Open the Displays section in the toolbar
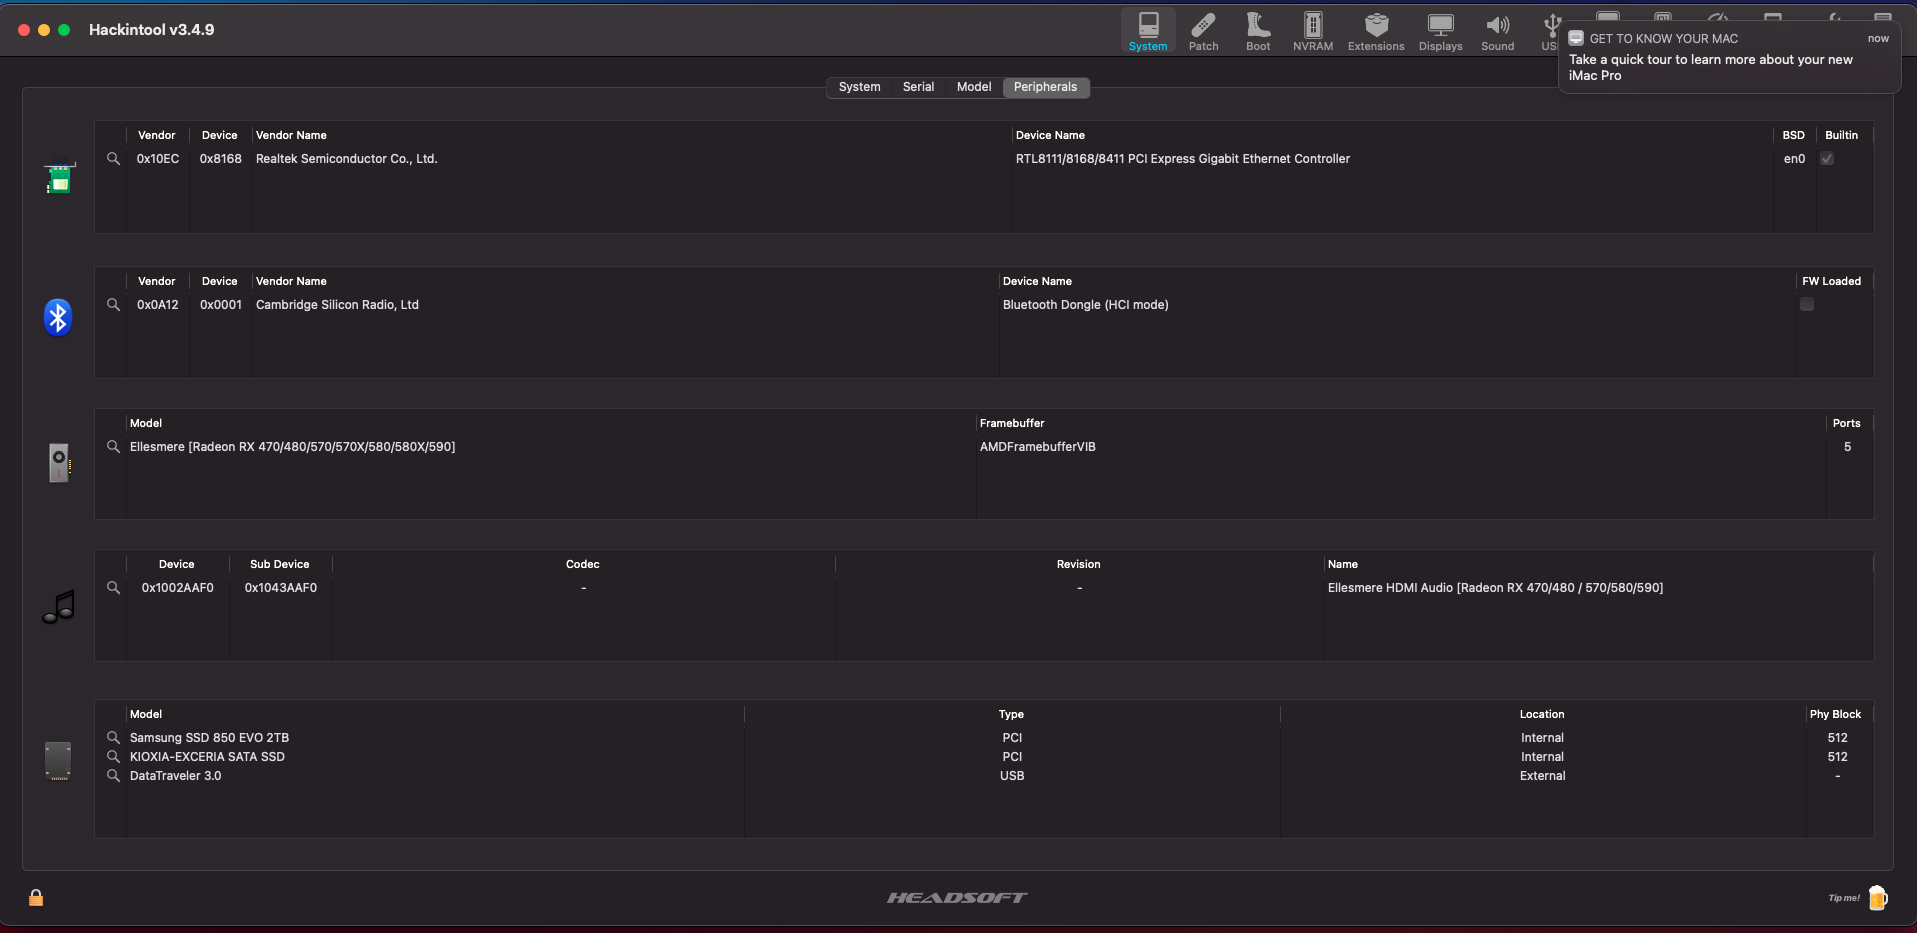1917x933 pixels. (1439, 30)
